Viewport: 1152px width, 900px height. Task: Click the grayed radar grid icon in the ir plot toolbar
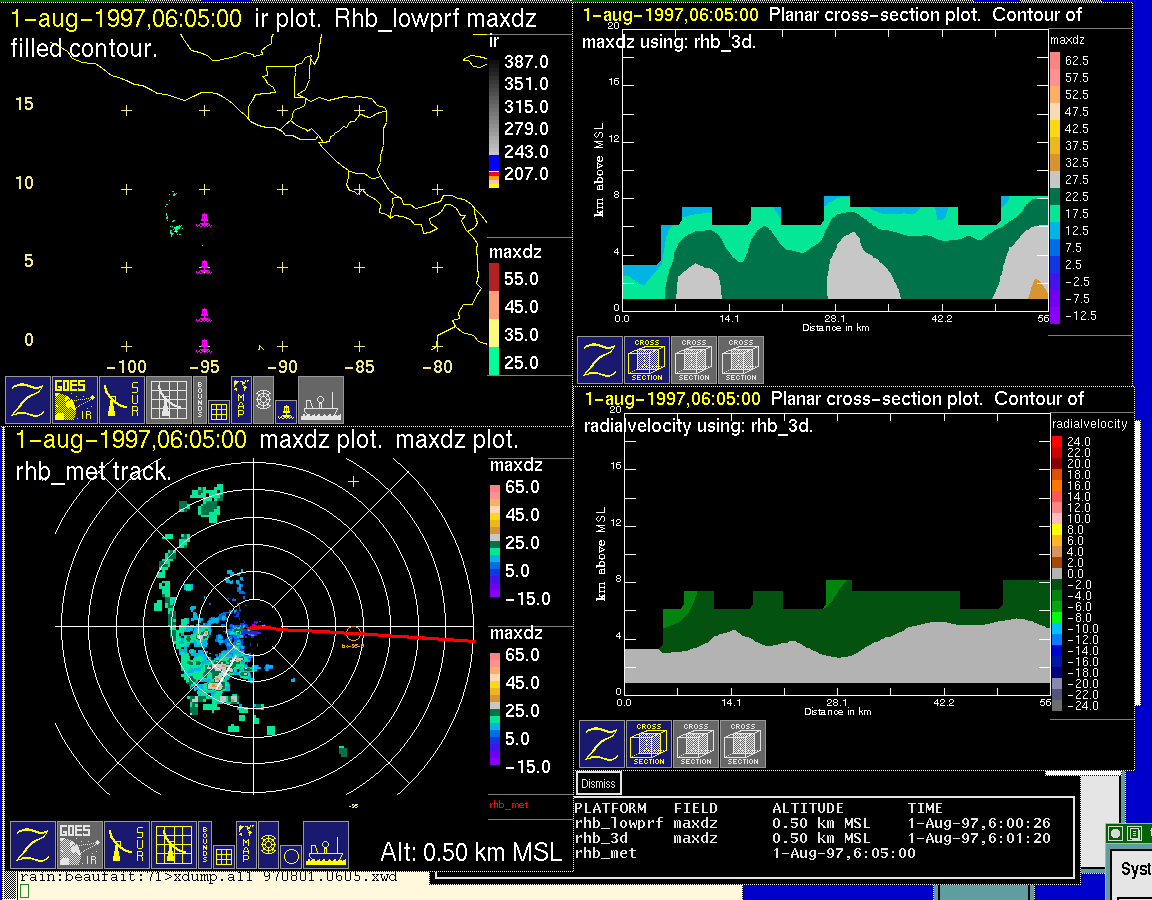coord(168,400)
